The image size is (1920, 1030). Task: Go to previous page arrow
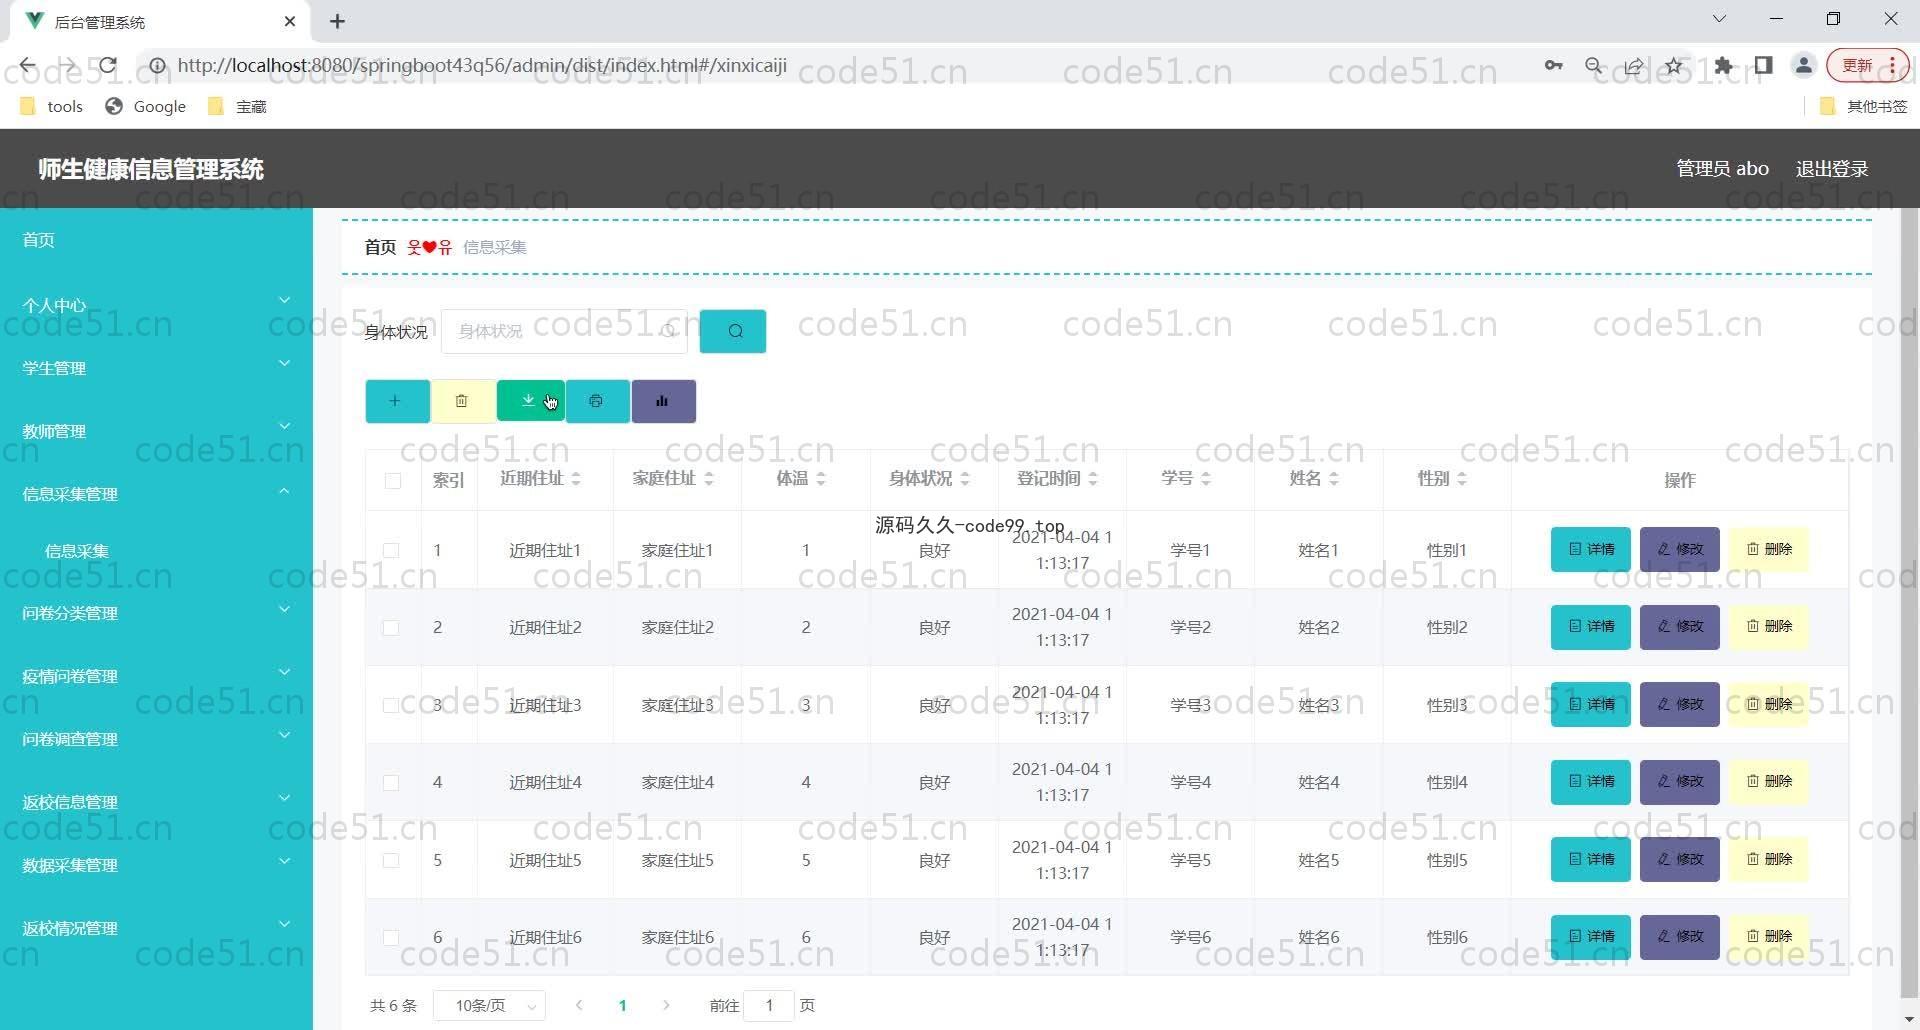click(579, 1005)
